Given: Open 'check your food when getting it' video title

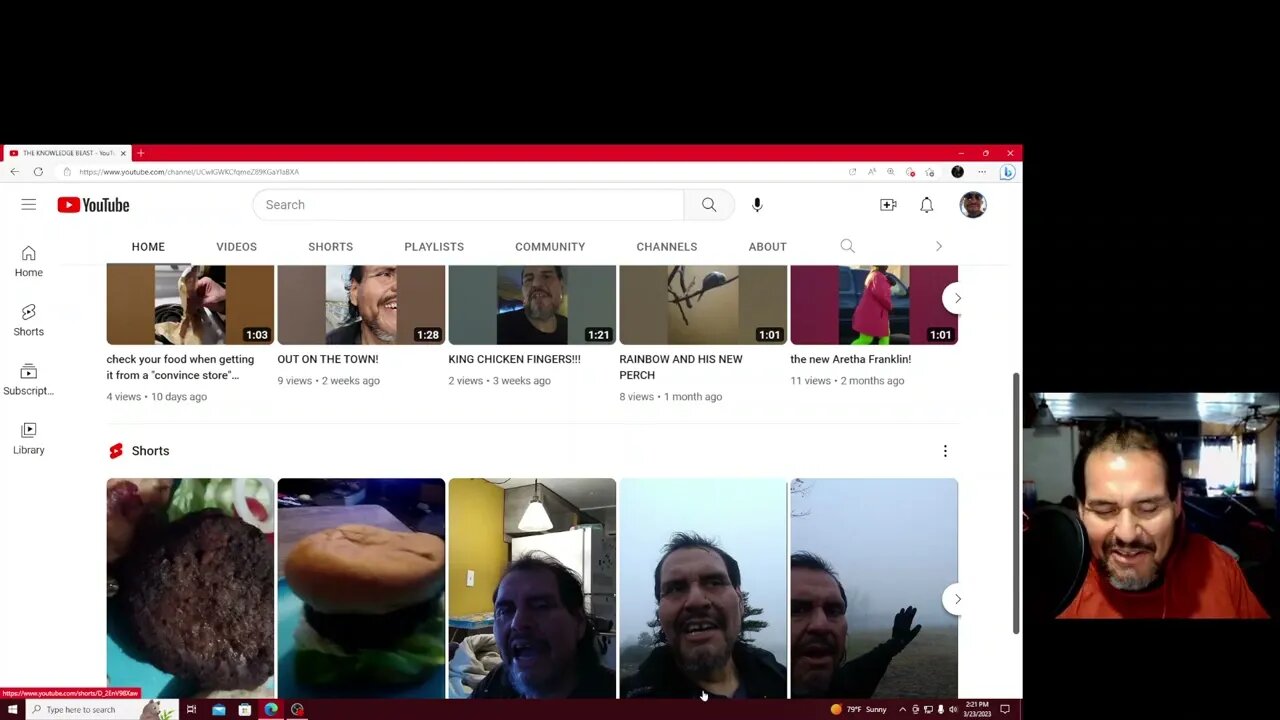Looking at the screenshot, I should 180,367.
